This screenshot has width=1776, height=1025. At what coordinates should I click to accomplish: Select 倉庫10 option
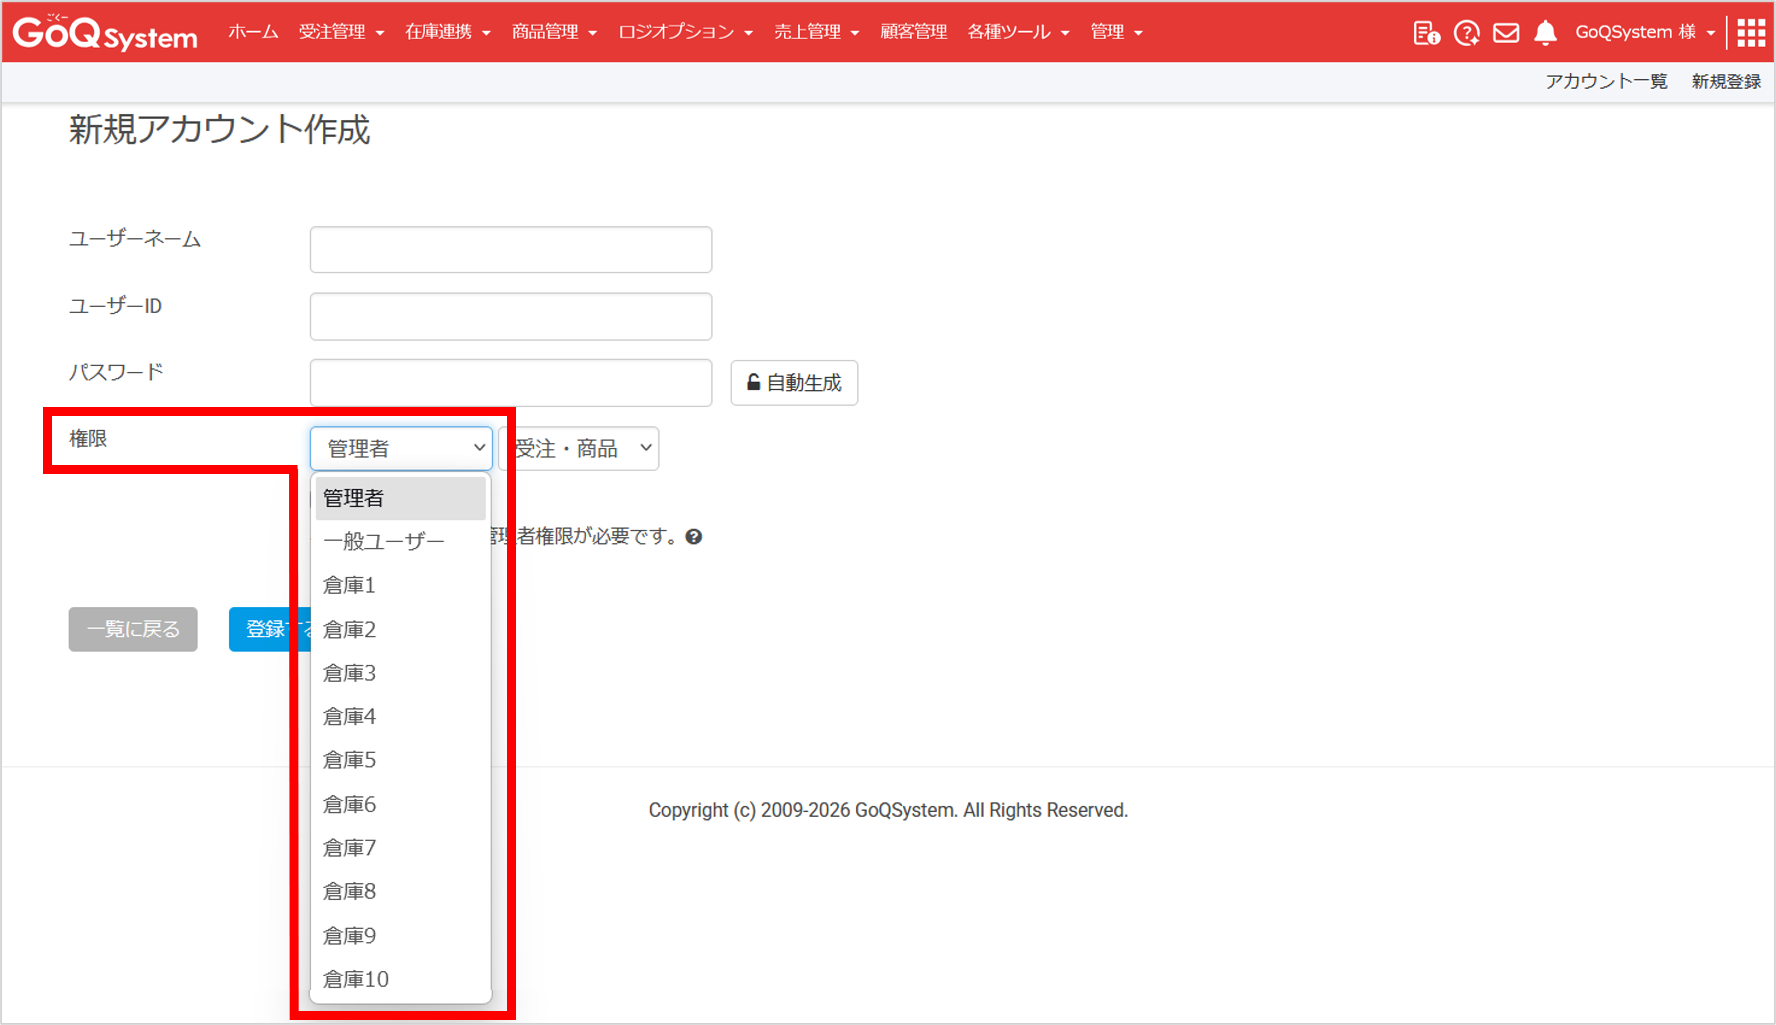(x=400, y=979)
